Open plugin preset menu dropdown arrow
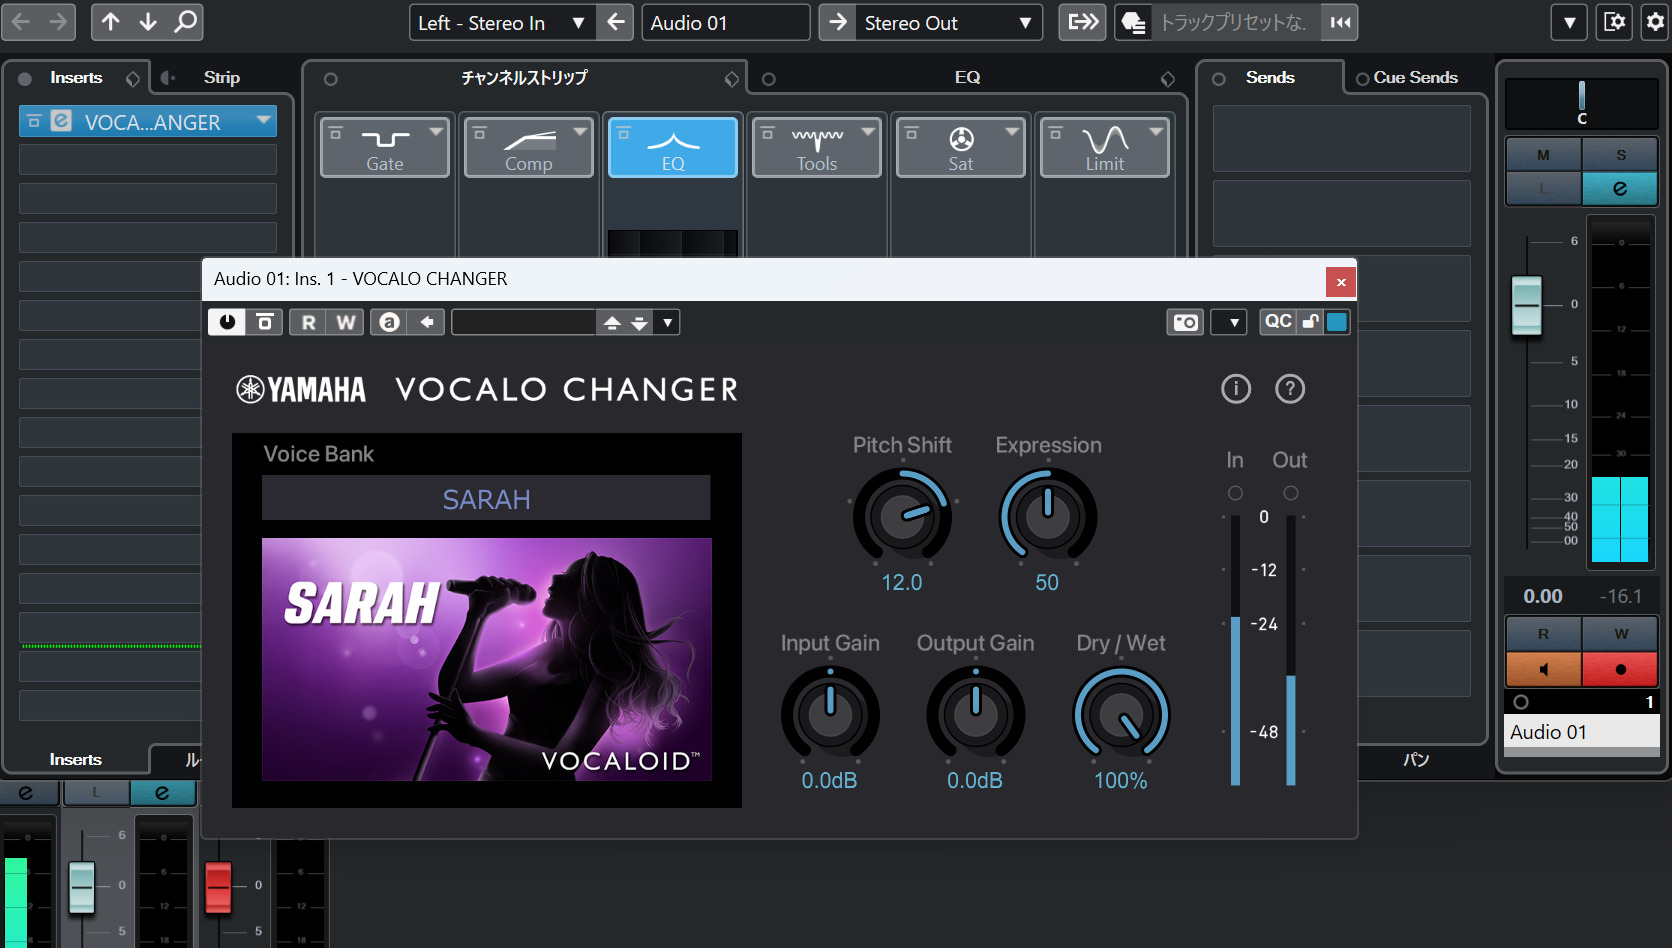The width and height of the screenshot is (1672, 948). coord(667,322)
